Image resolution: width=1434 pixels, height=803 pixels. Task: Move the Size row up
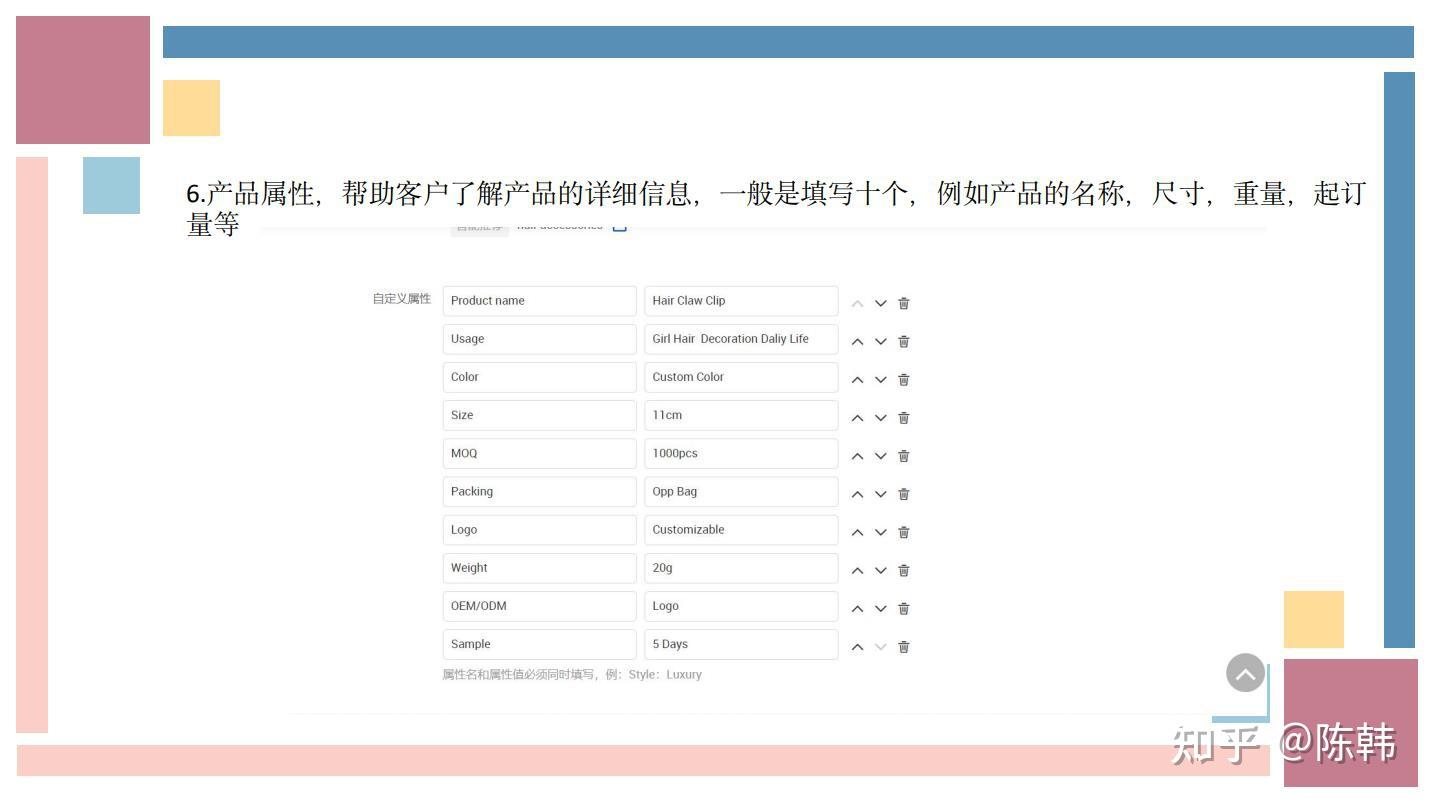click(x=857, y=418)
